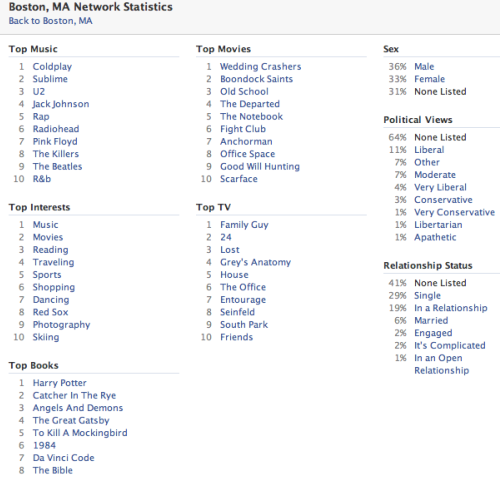500x478 pixels.
Task: Click the Da Vinci Code link
Action: pos(64,458)
